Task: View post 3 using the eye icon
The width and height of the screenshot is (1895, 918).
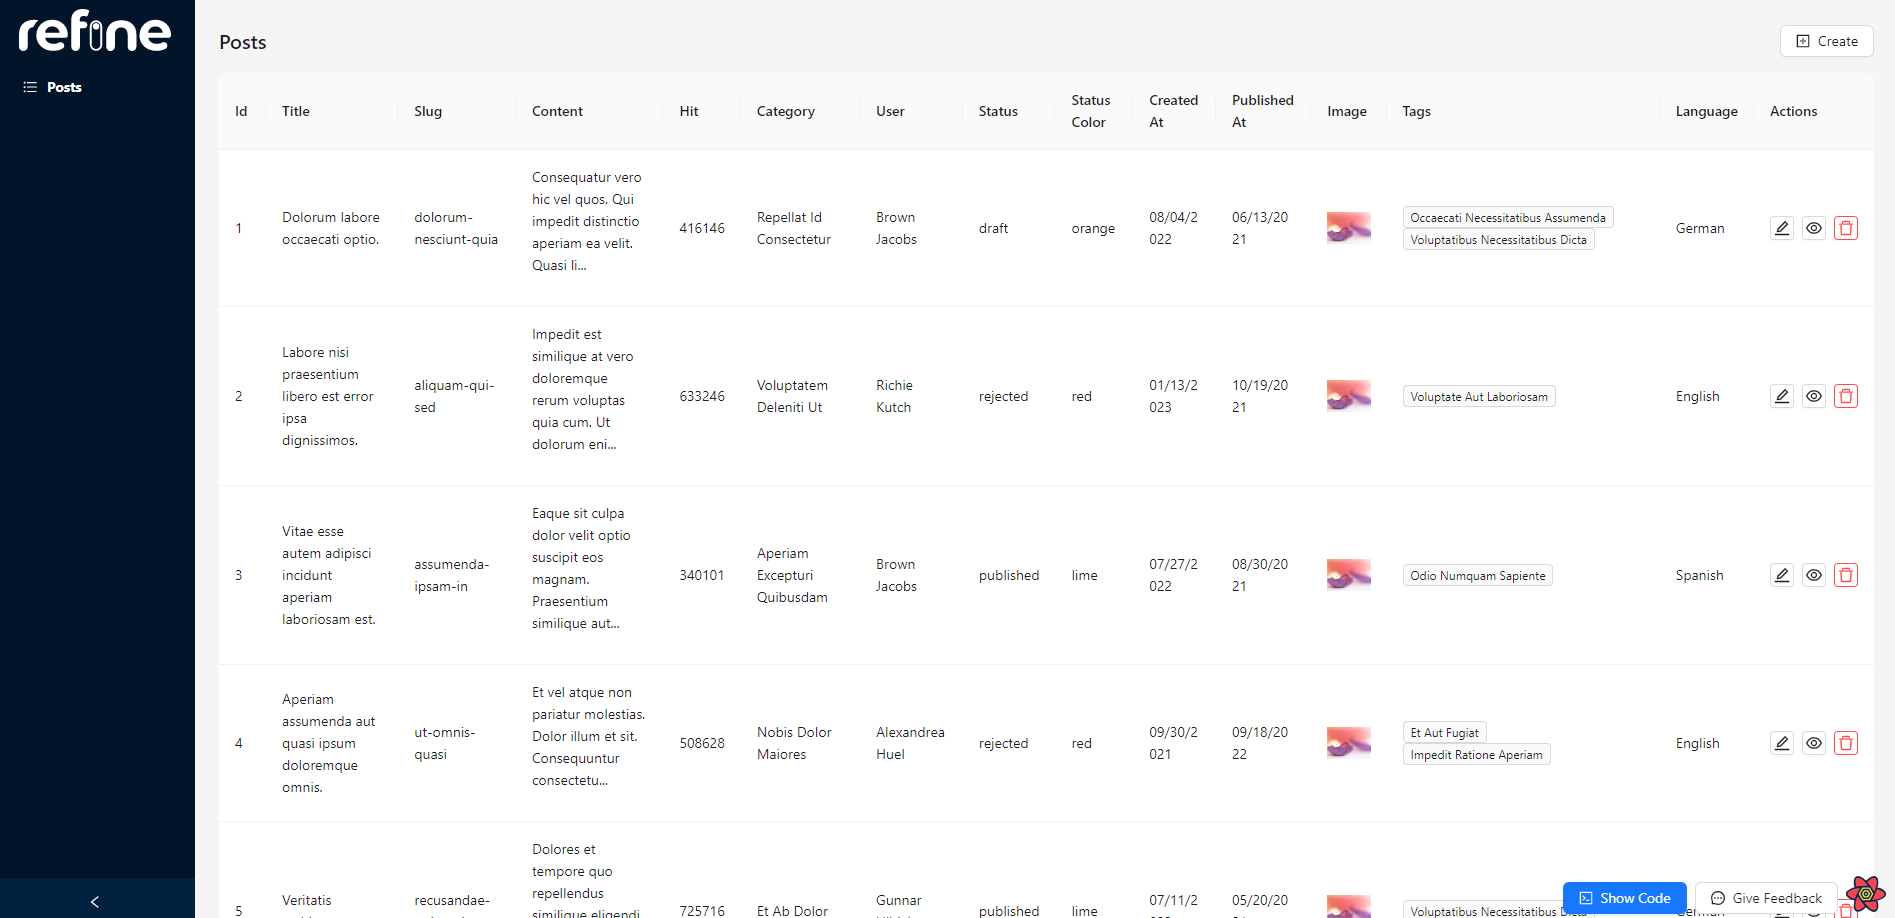Action: [x=1813, y=575]
